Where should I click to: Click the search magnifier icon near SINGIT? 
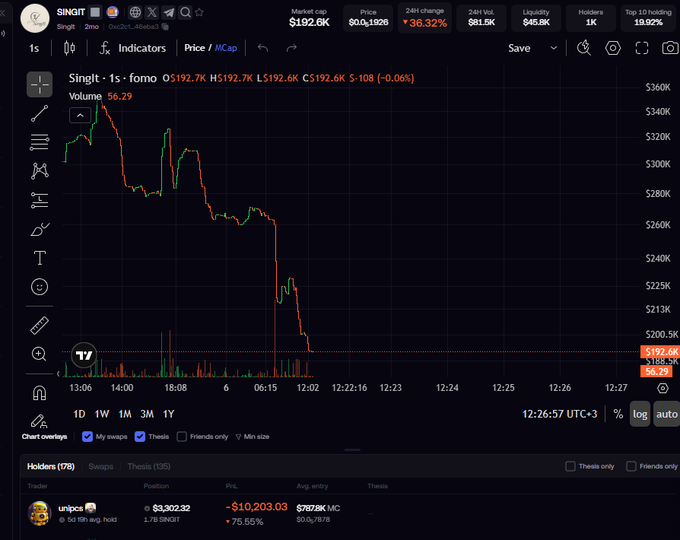185,12
